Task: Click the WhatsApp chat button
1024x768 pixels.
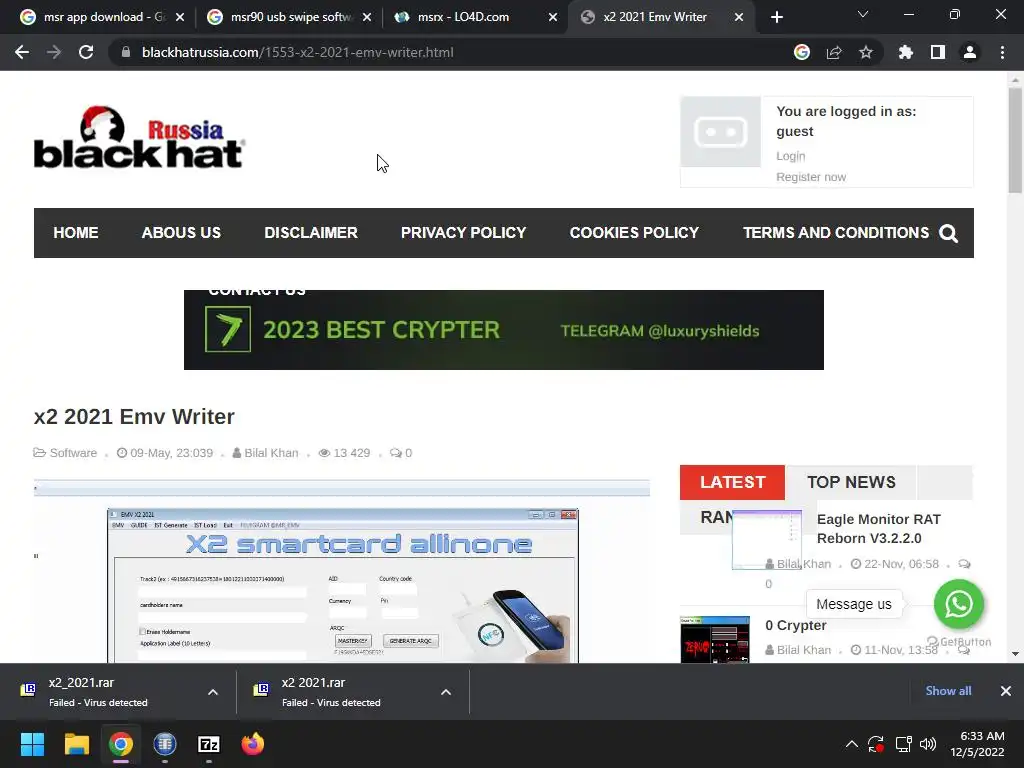Action: click(x=958, y=604)
